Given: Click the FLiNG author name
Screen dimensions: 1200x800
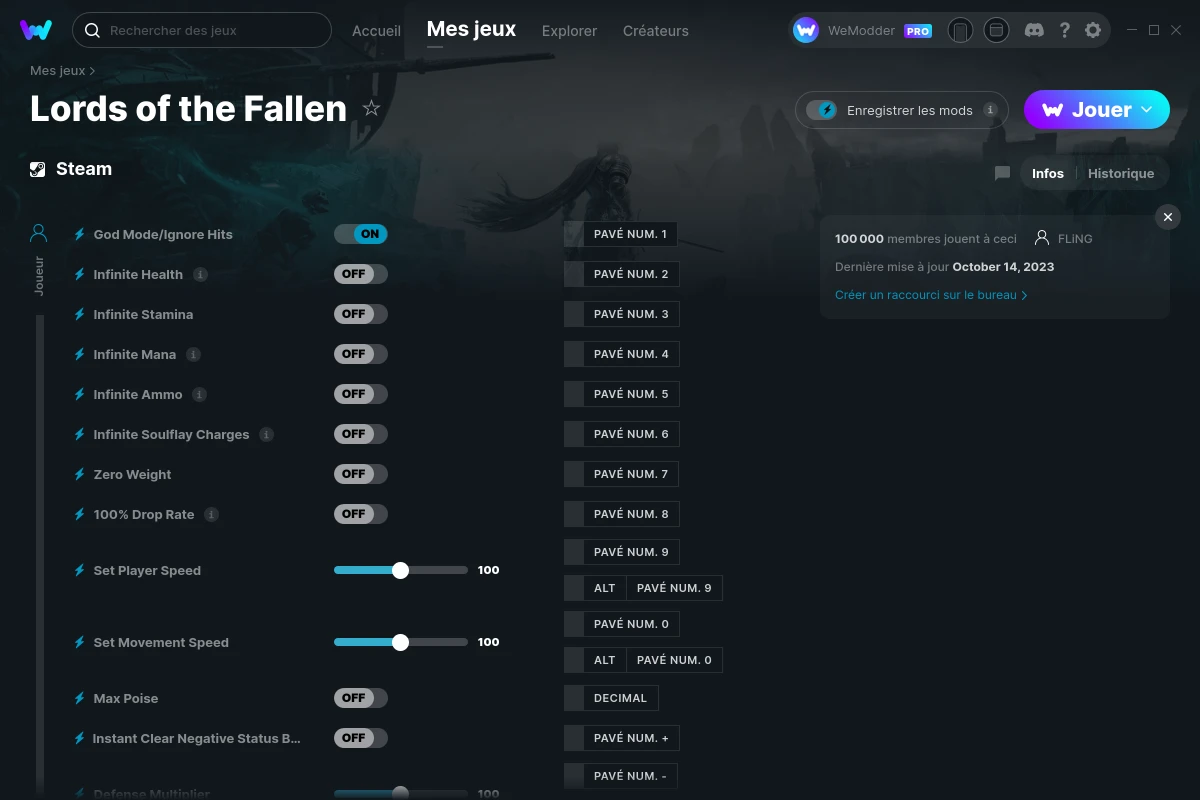Looking at the screenshot, I should pyautogui.click(x=1075, y=239).
